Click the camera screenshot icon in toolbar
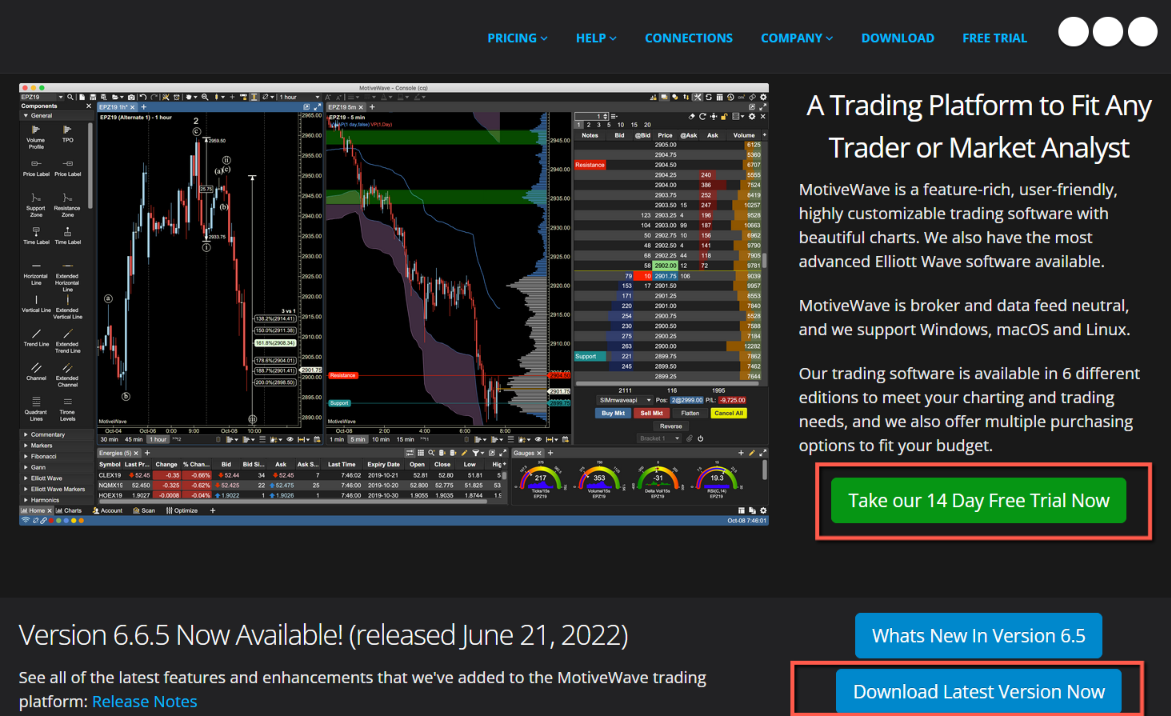Screen dimensions: 1171x716 [x=131, y=97]
